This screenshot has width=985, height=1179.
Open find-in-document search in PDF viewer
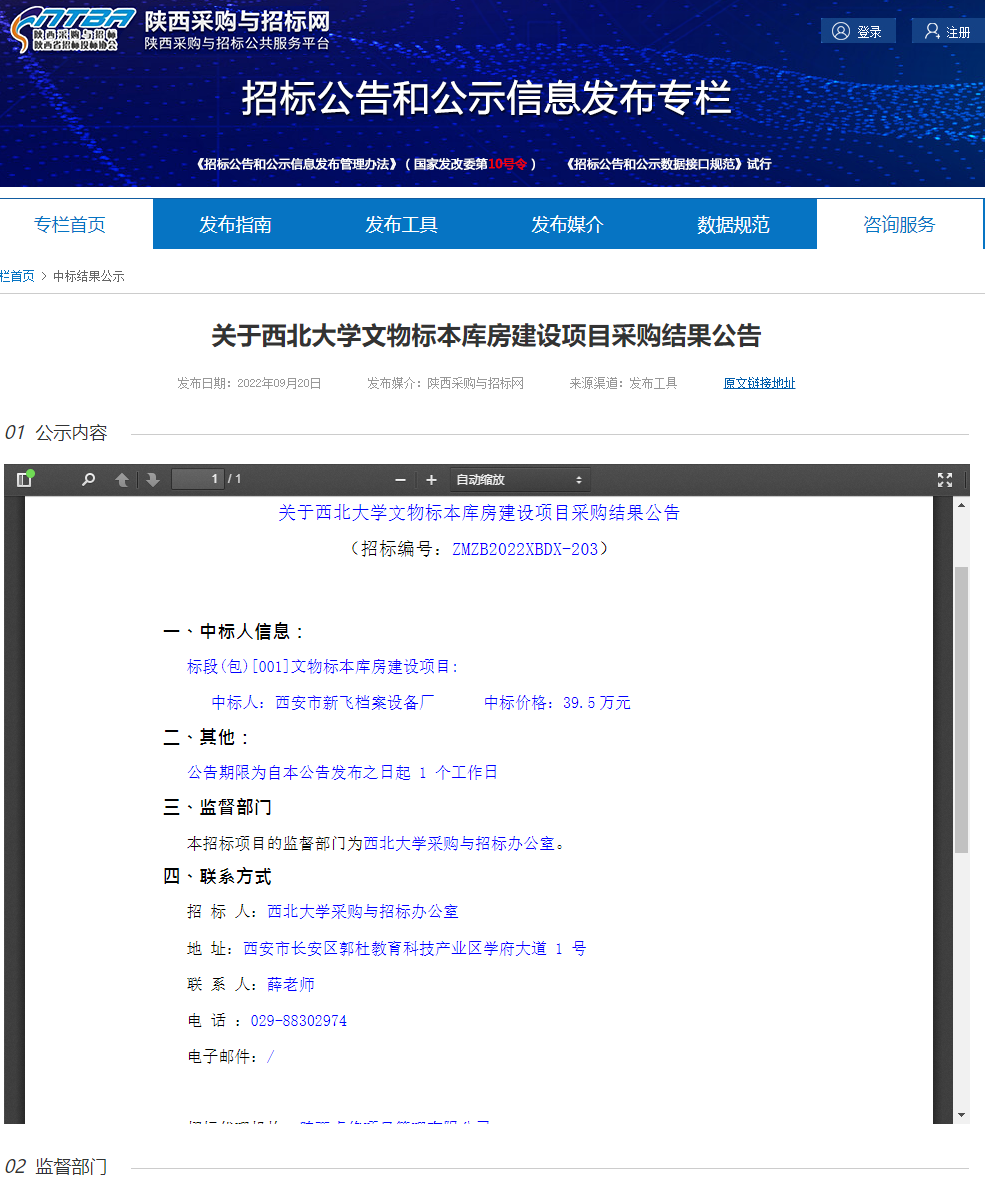(89, 480)
